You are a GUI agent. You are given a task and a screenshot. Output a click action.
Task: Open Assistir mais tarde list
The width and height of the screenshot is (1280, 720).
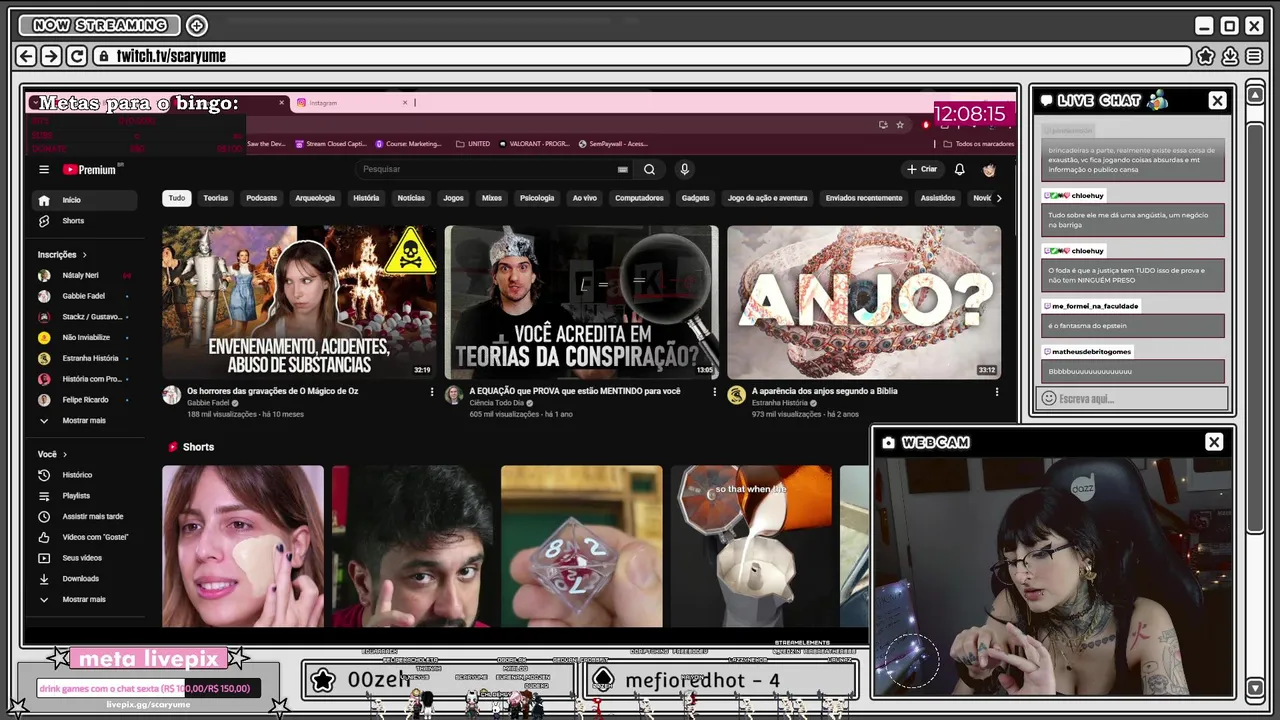[83, 516]
